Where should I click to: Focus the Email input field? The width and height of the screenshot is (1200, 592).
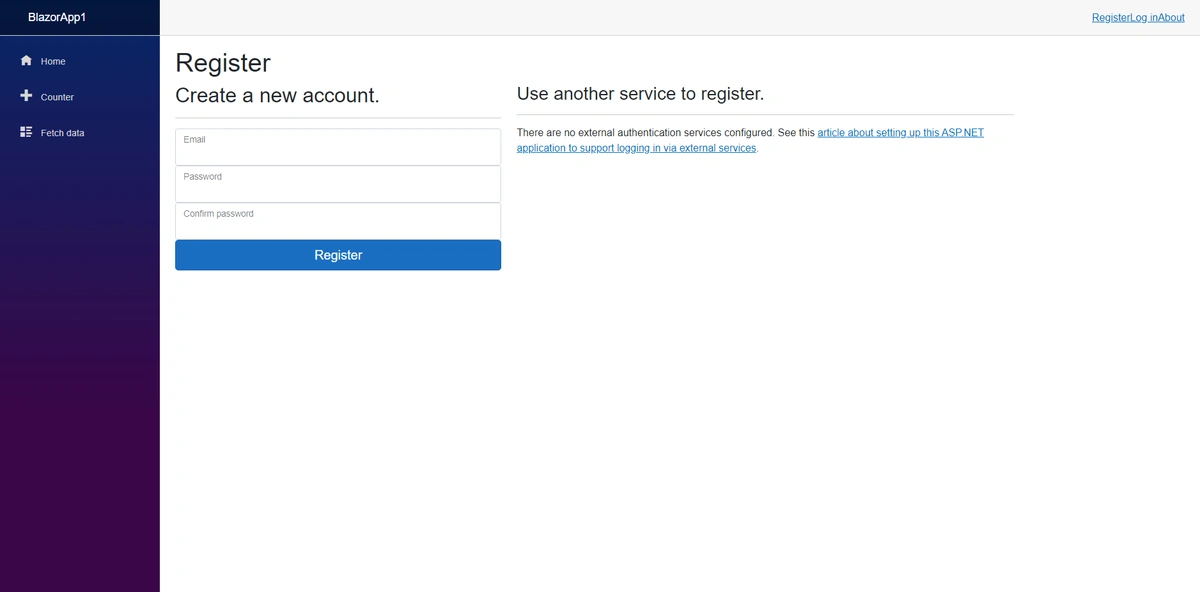point(338,147)
